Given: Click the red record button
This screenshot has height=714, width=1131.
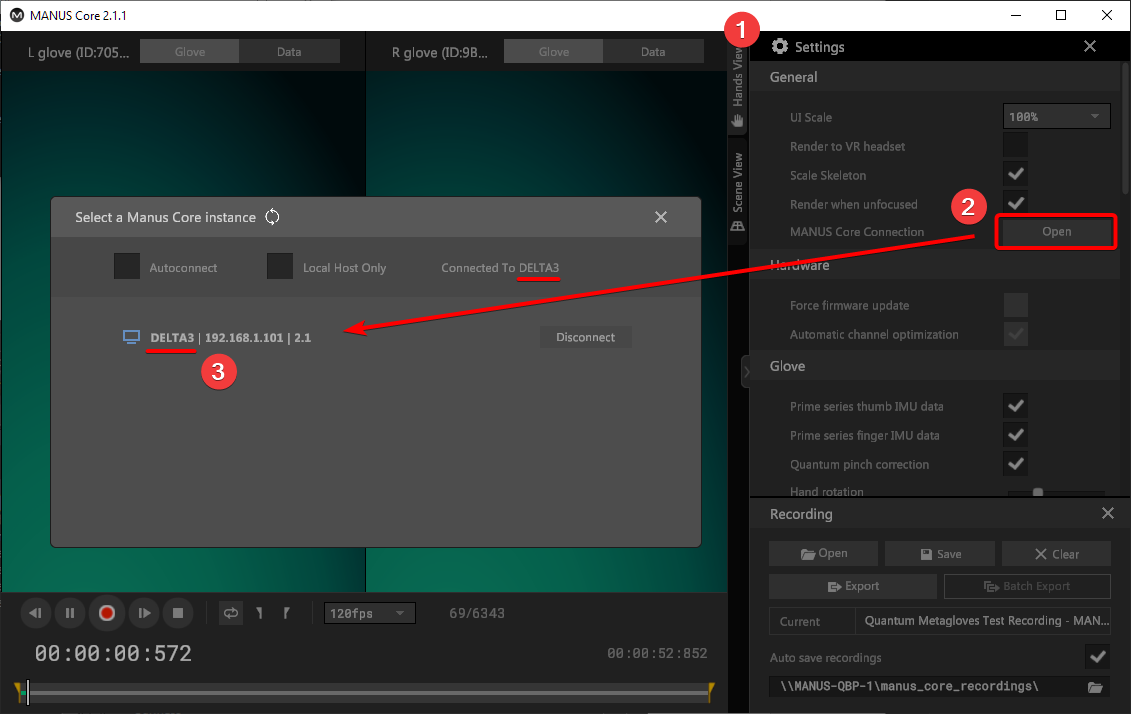Looking at the screenshot, I should [107, 613].
